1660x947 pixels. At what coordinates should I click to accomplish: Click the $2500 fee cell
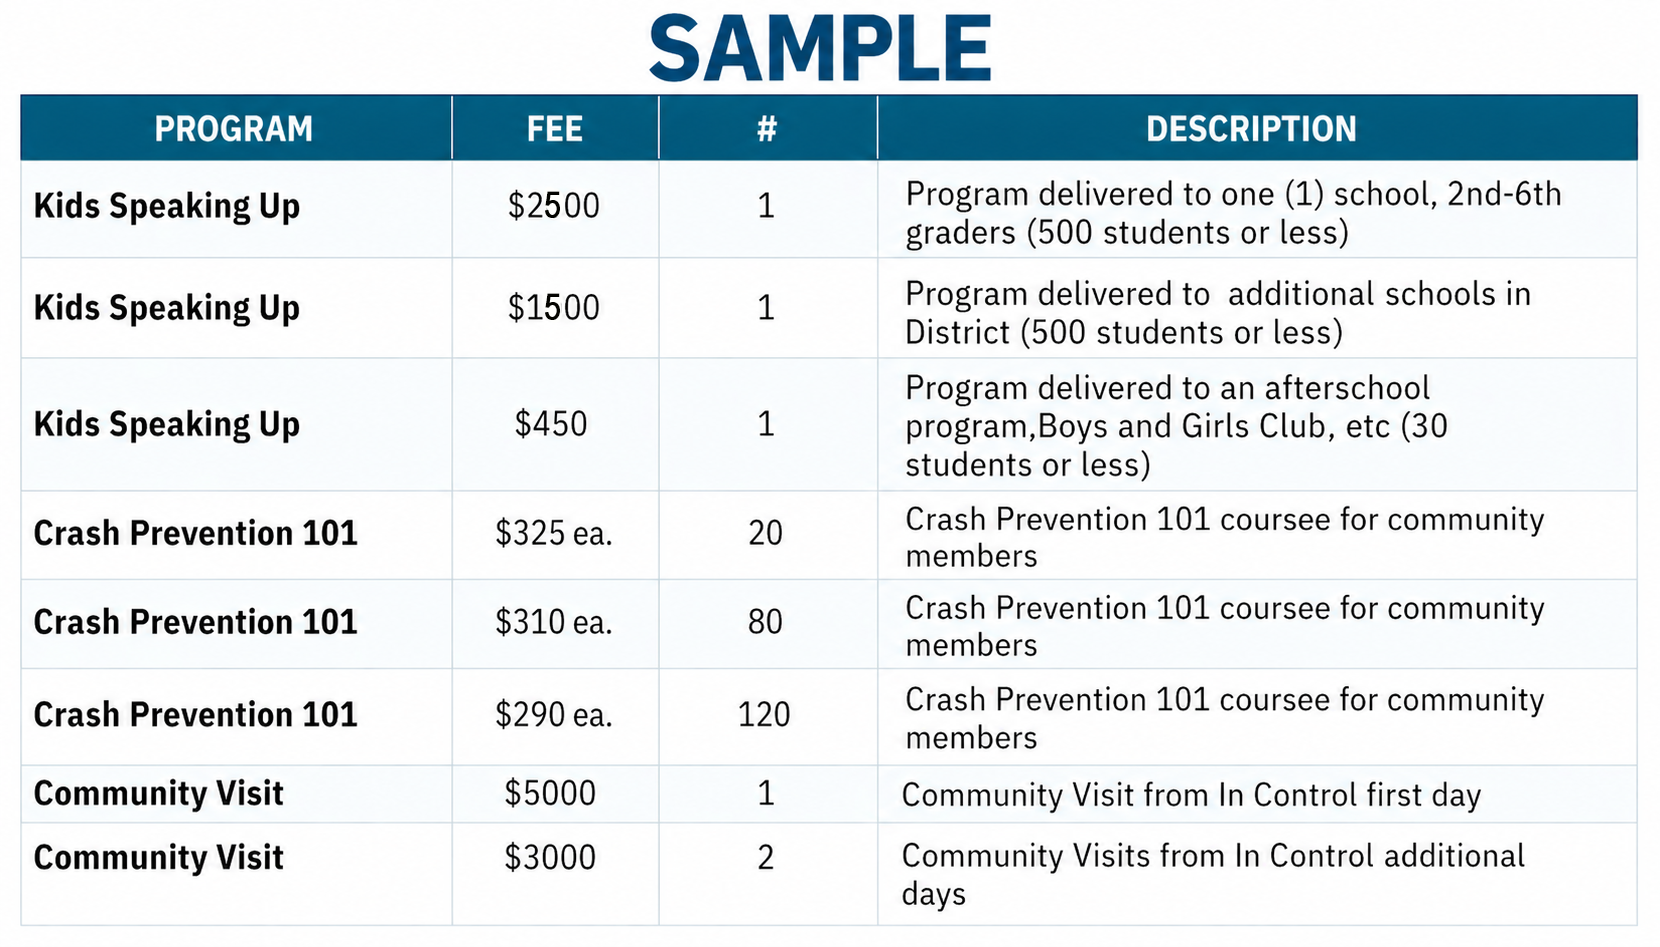tap(554, 206)
